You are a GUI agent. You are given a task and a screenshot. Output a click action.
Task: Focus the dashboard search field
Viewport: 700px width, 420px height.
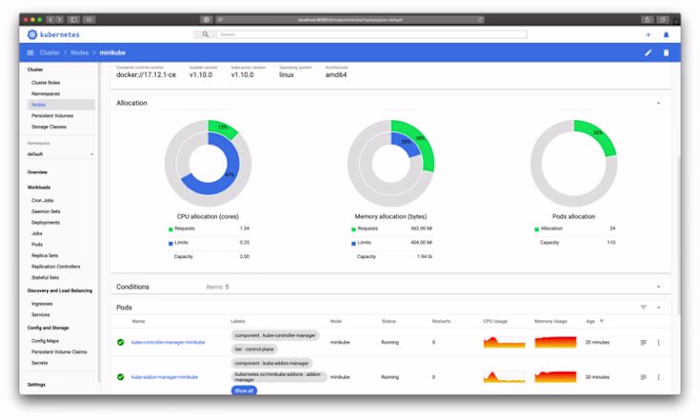[x=371, y=34]
